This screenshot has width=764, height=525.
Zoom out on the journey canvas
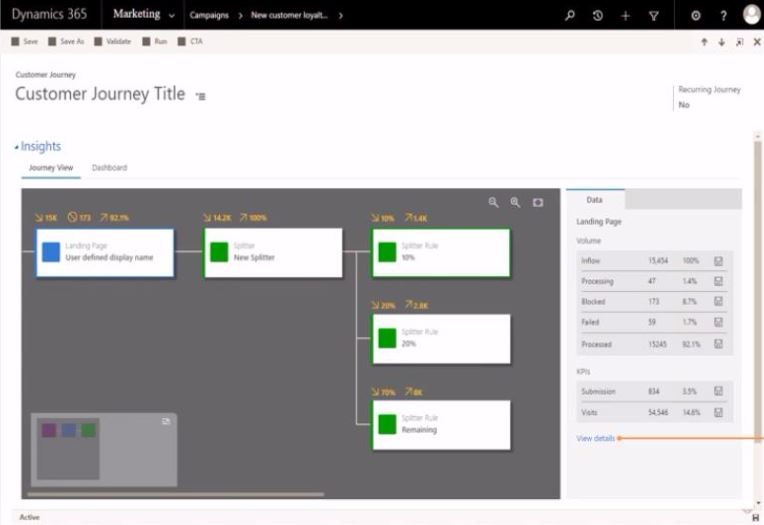pos(493,202)
